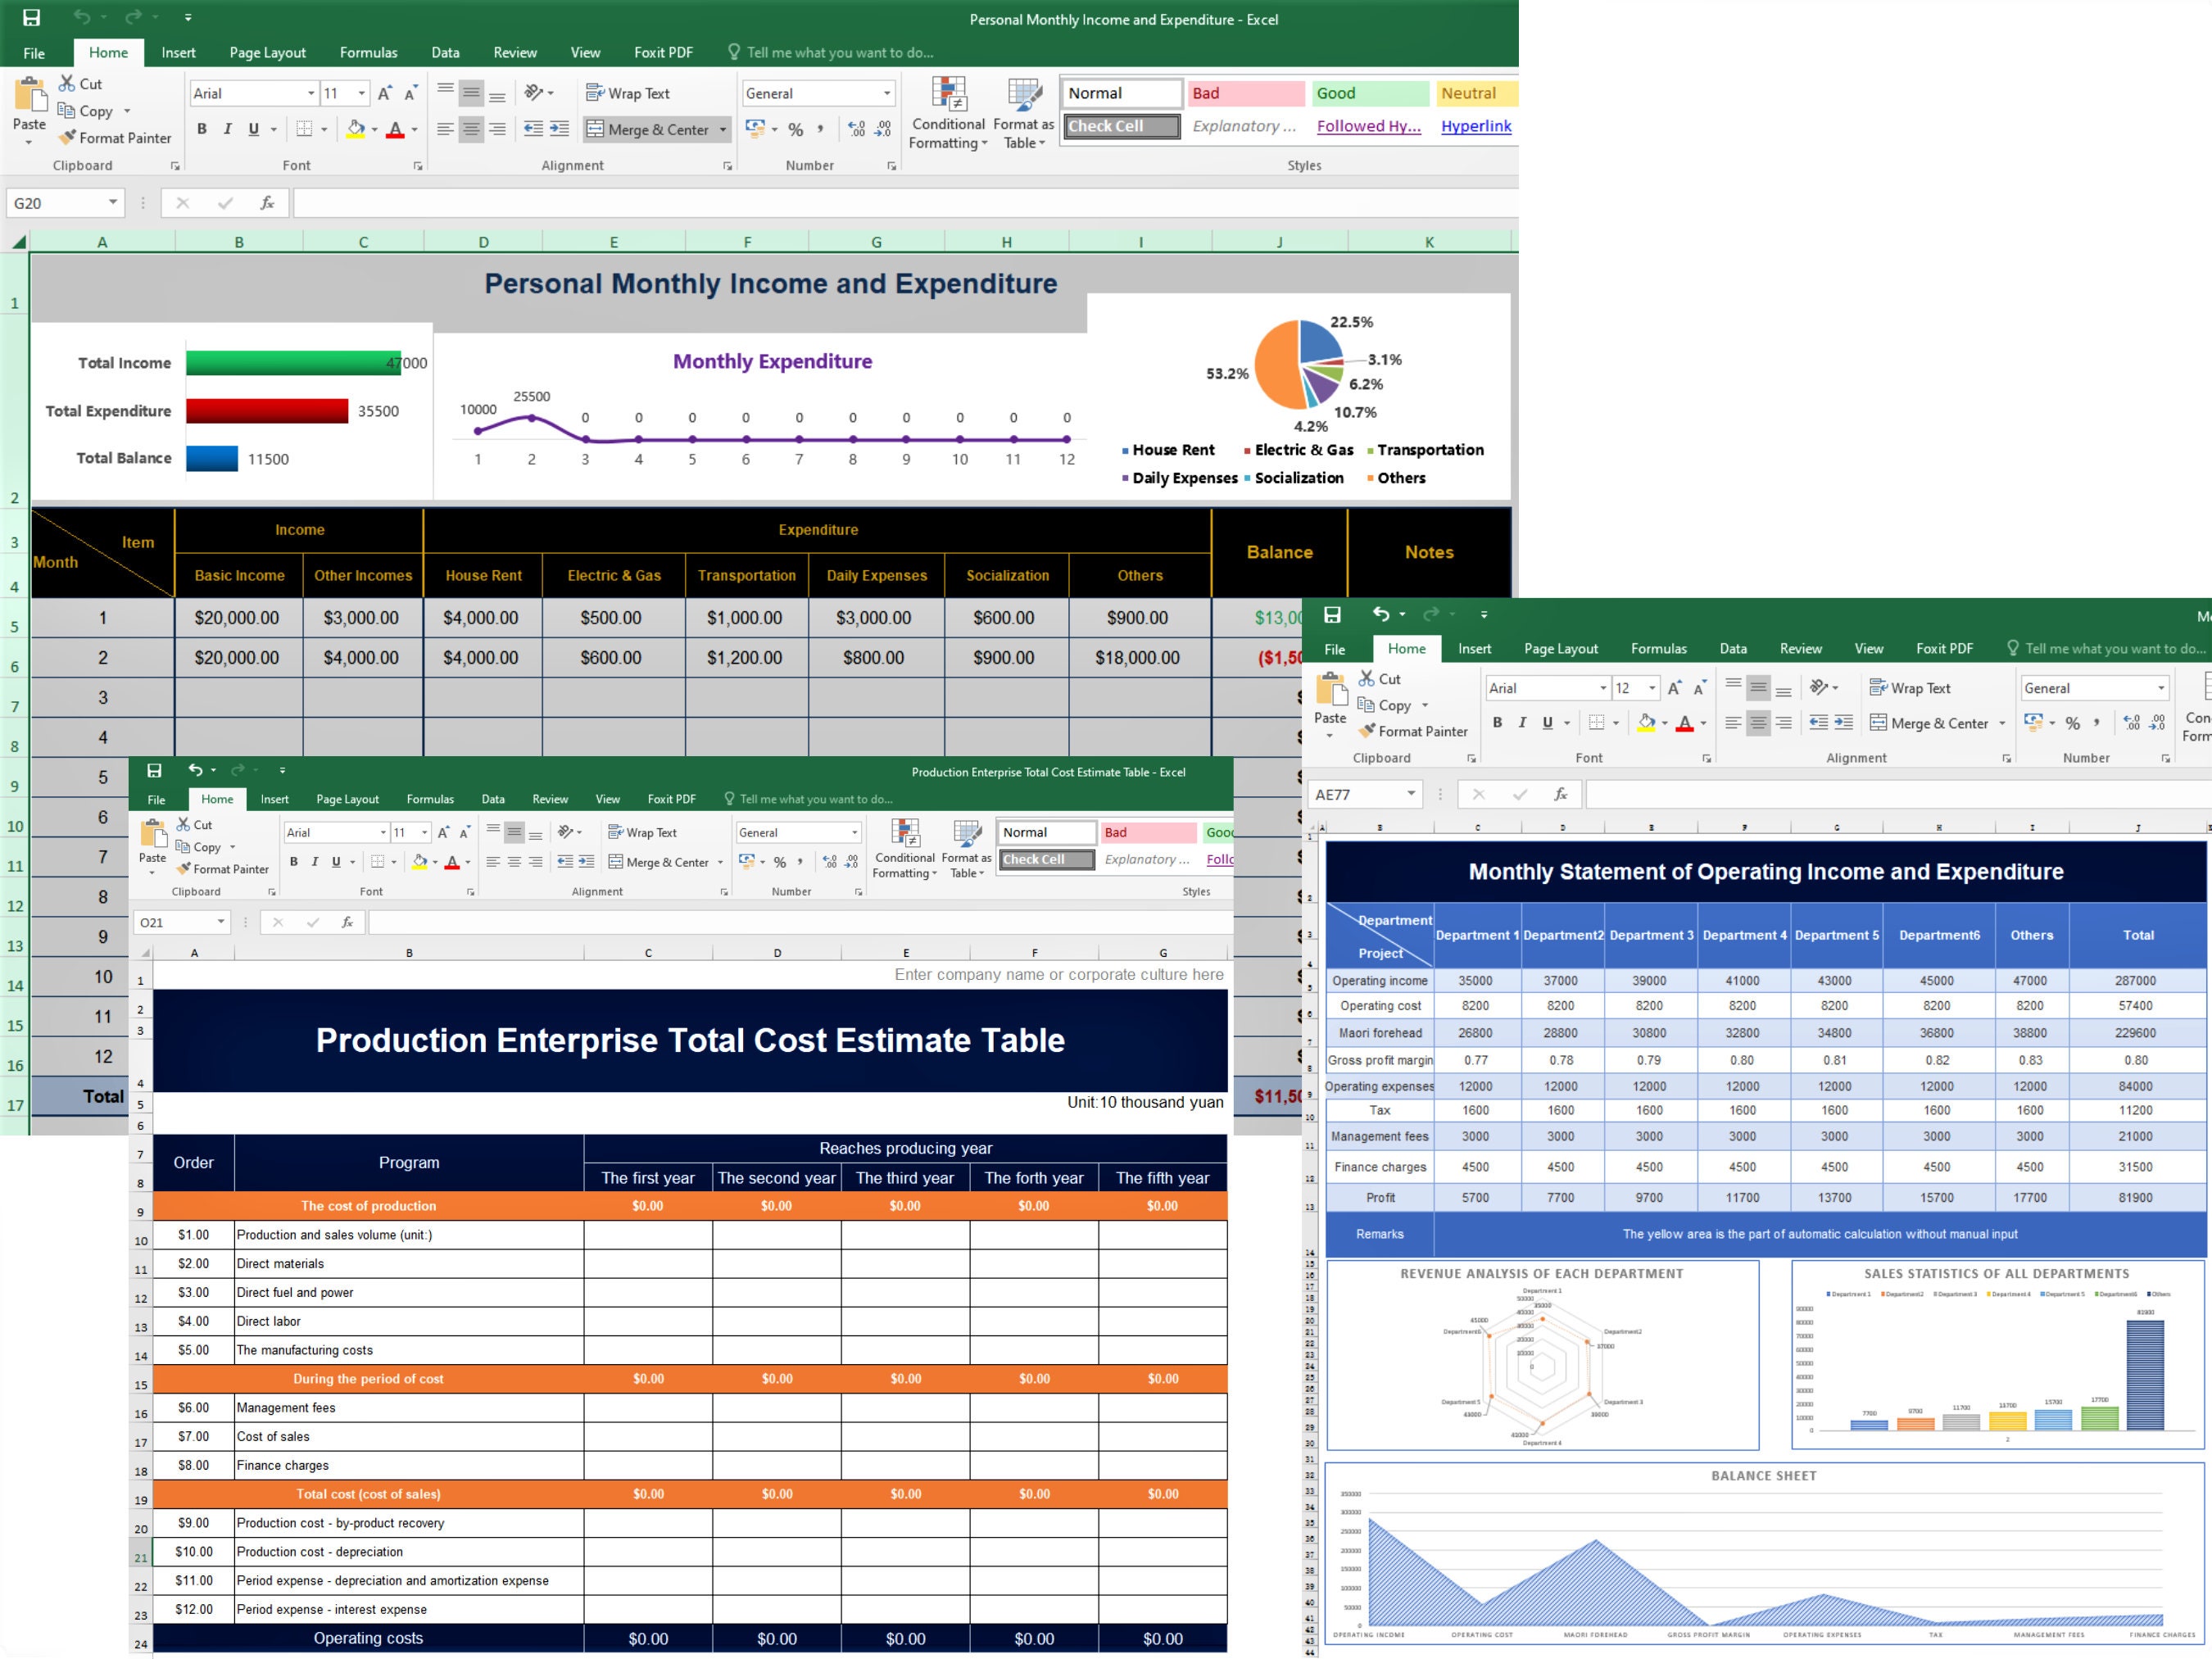Screen dimensions: 2212x1659
Task: Open Conditional Formatting in the ribbon
Action: pyautogui.click(x=947, y=113)
